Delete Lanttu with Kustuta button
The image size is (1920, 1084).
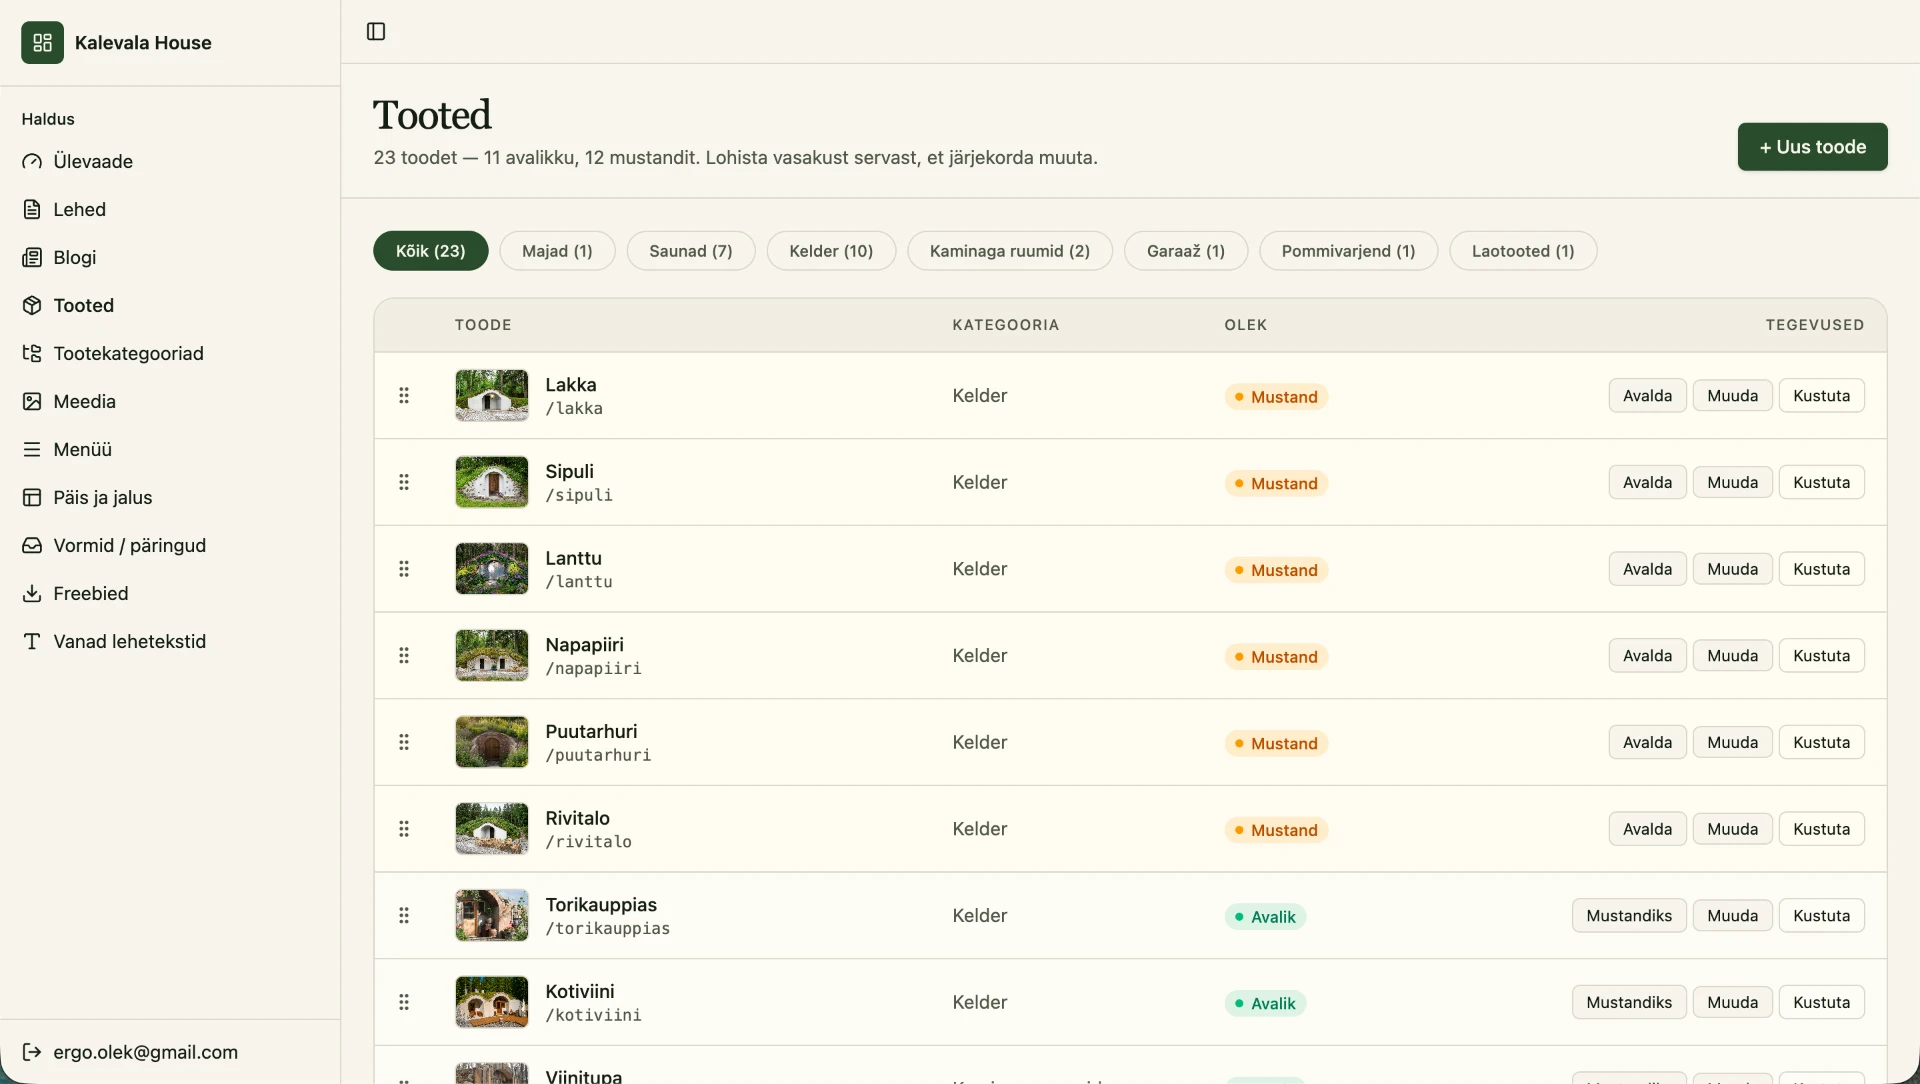tap(1822, 569)
